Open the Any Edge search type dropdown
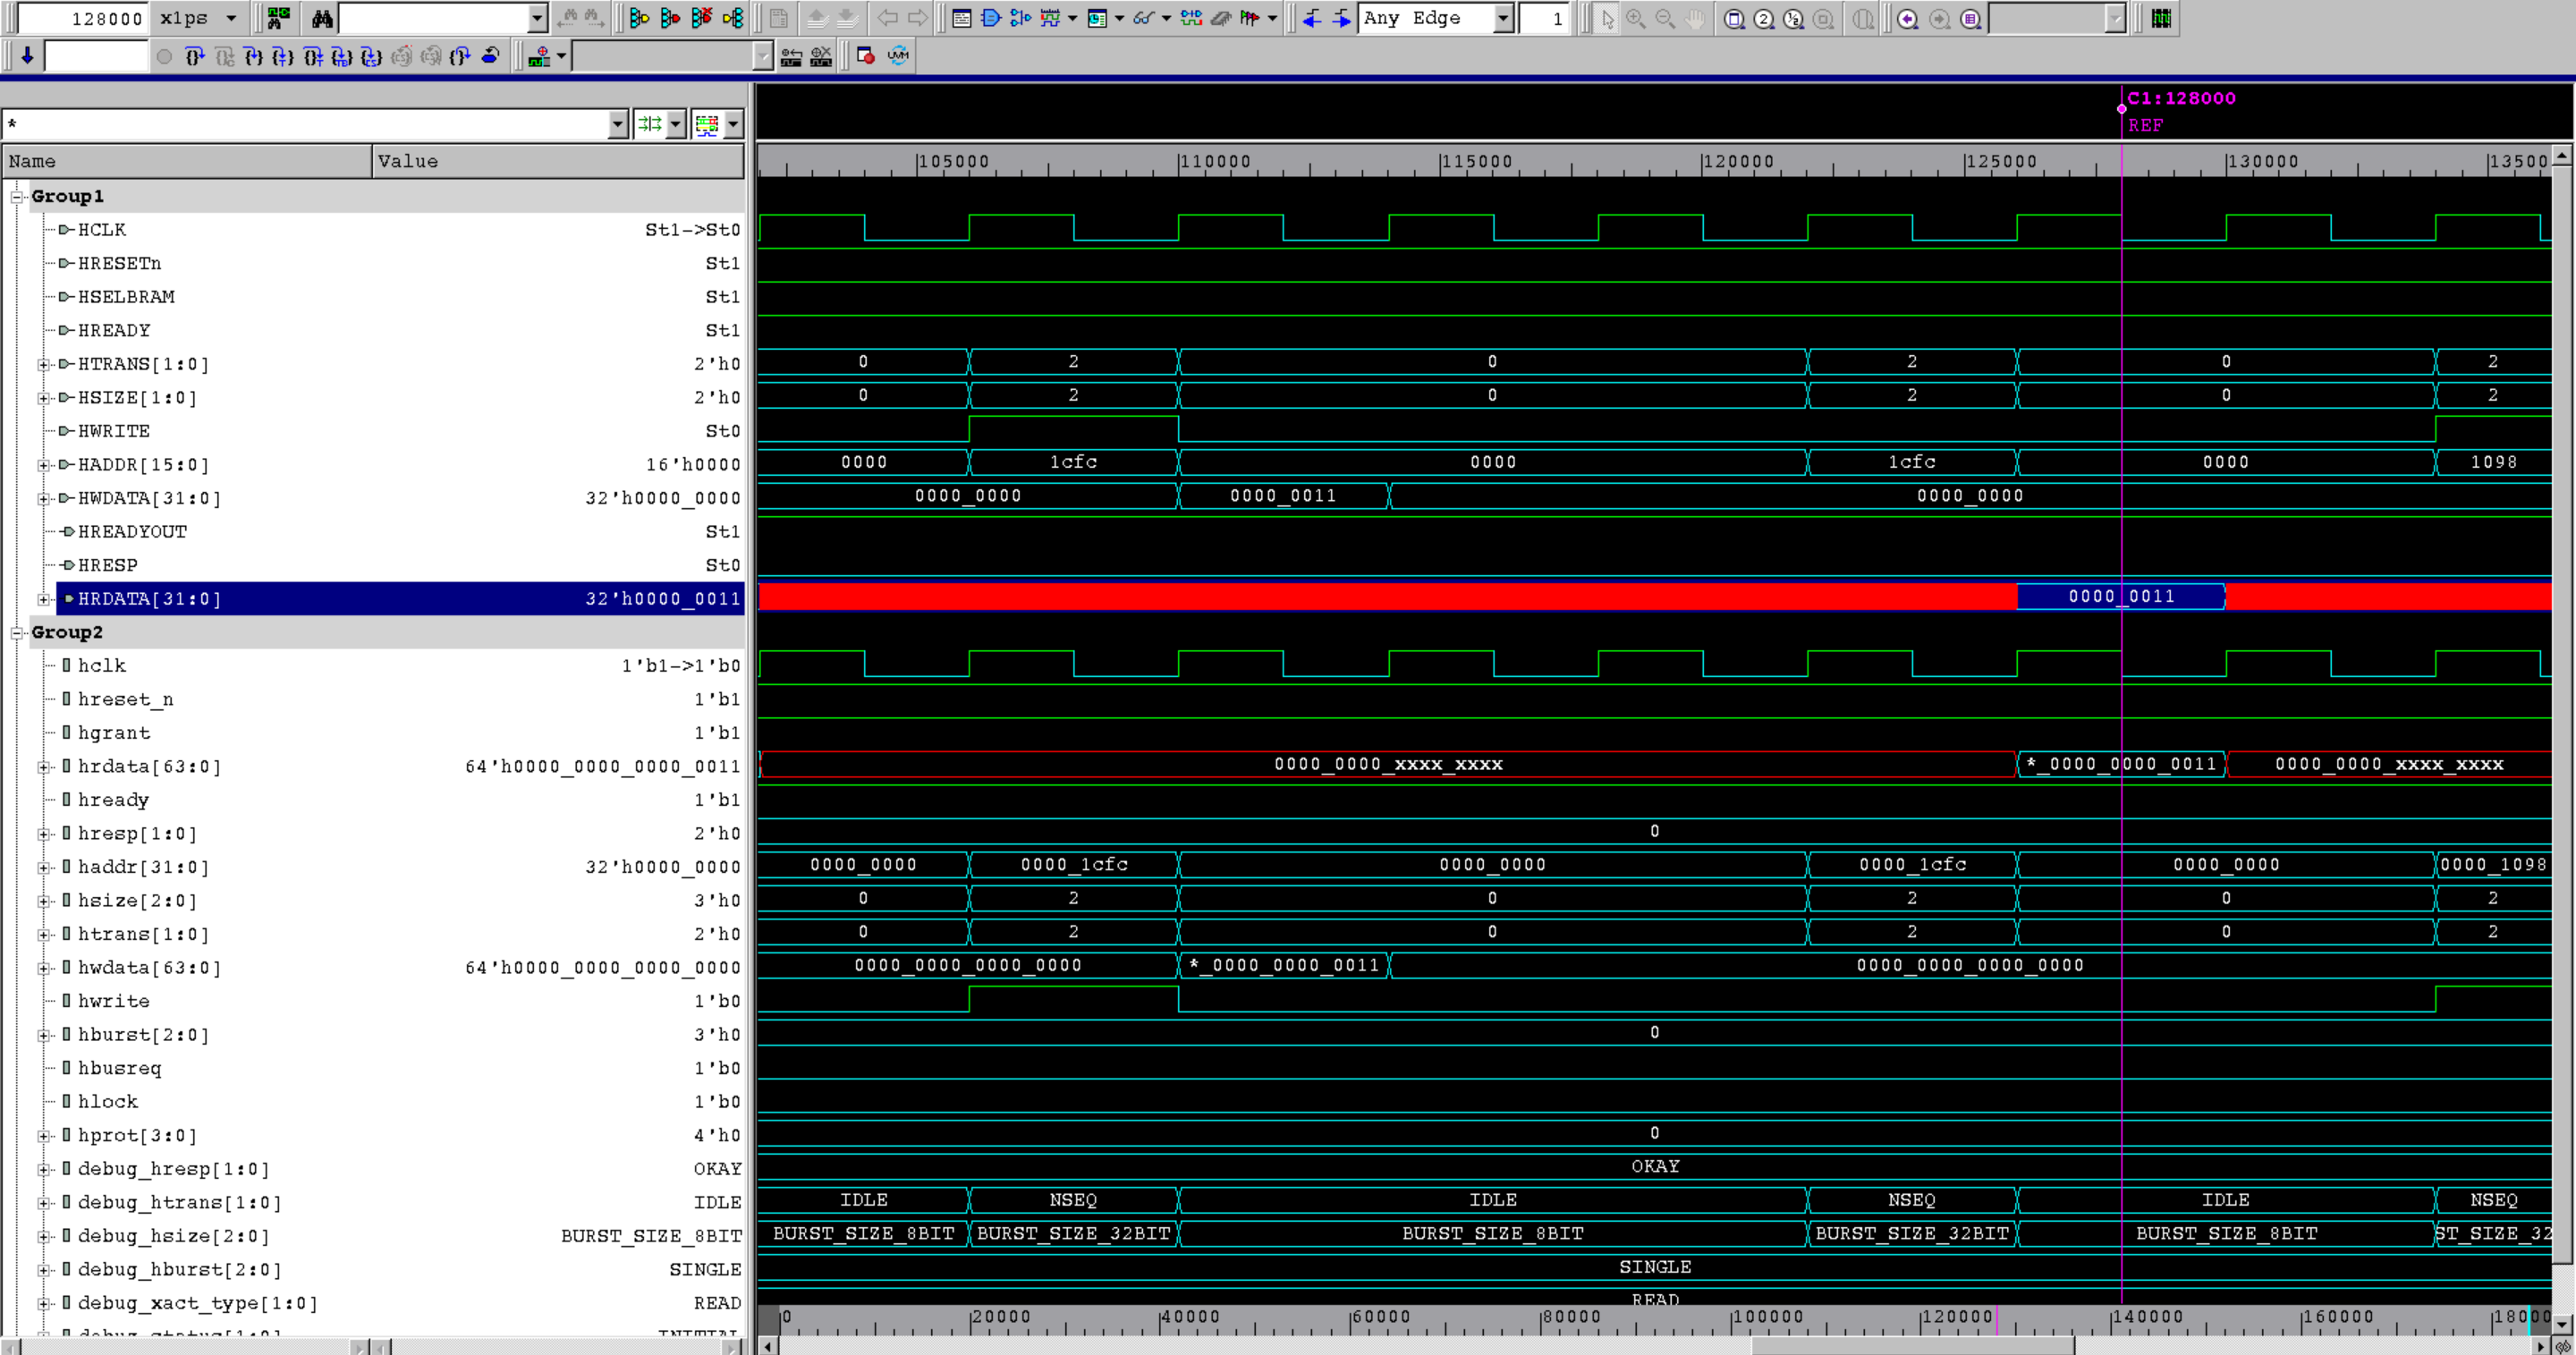2576x1355 pixels. point(1503,18)
